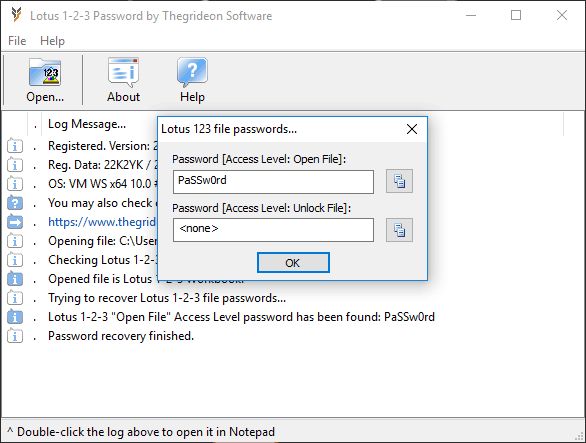Copy the Open File password to clipboard

(399, 181)
